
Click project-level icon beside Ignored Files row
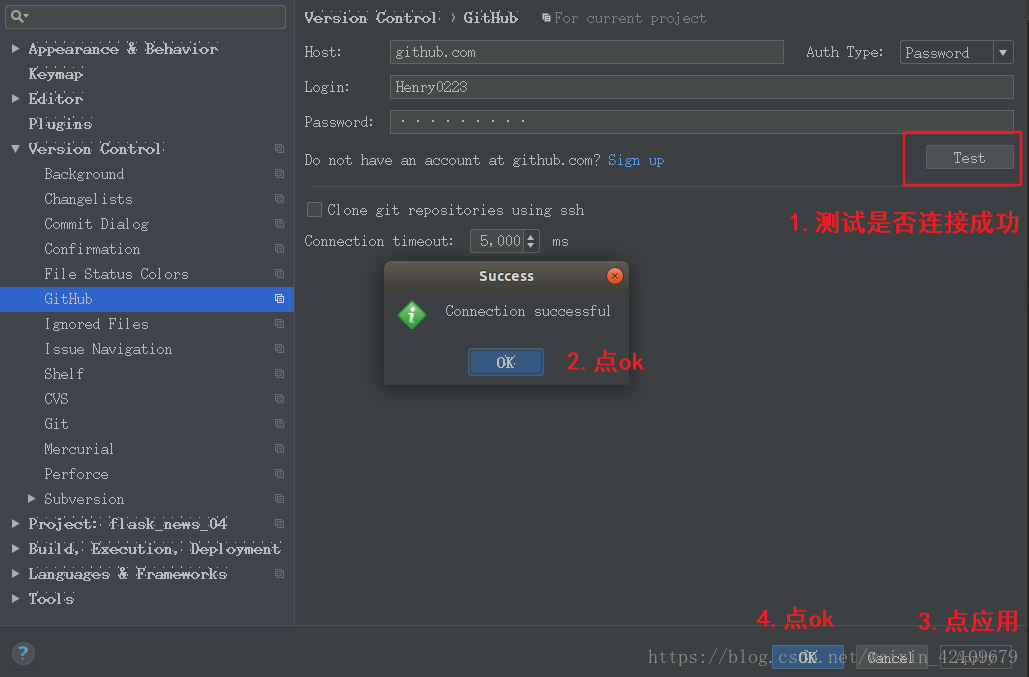(x=280, y=323)
